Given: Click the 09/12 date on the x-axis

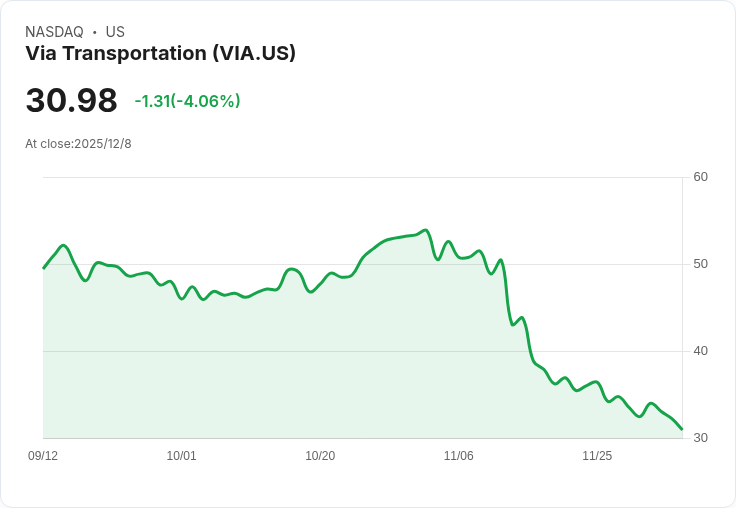Looking at the screenshot, I should click(43, 455).
